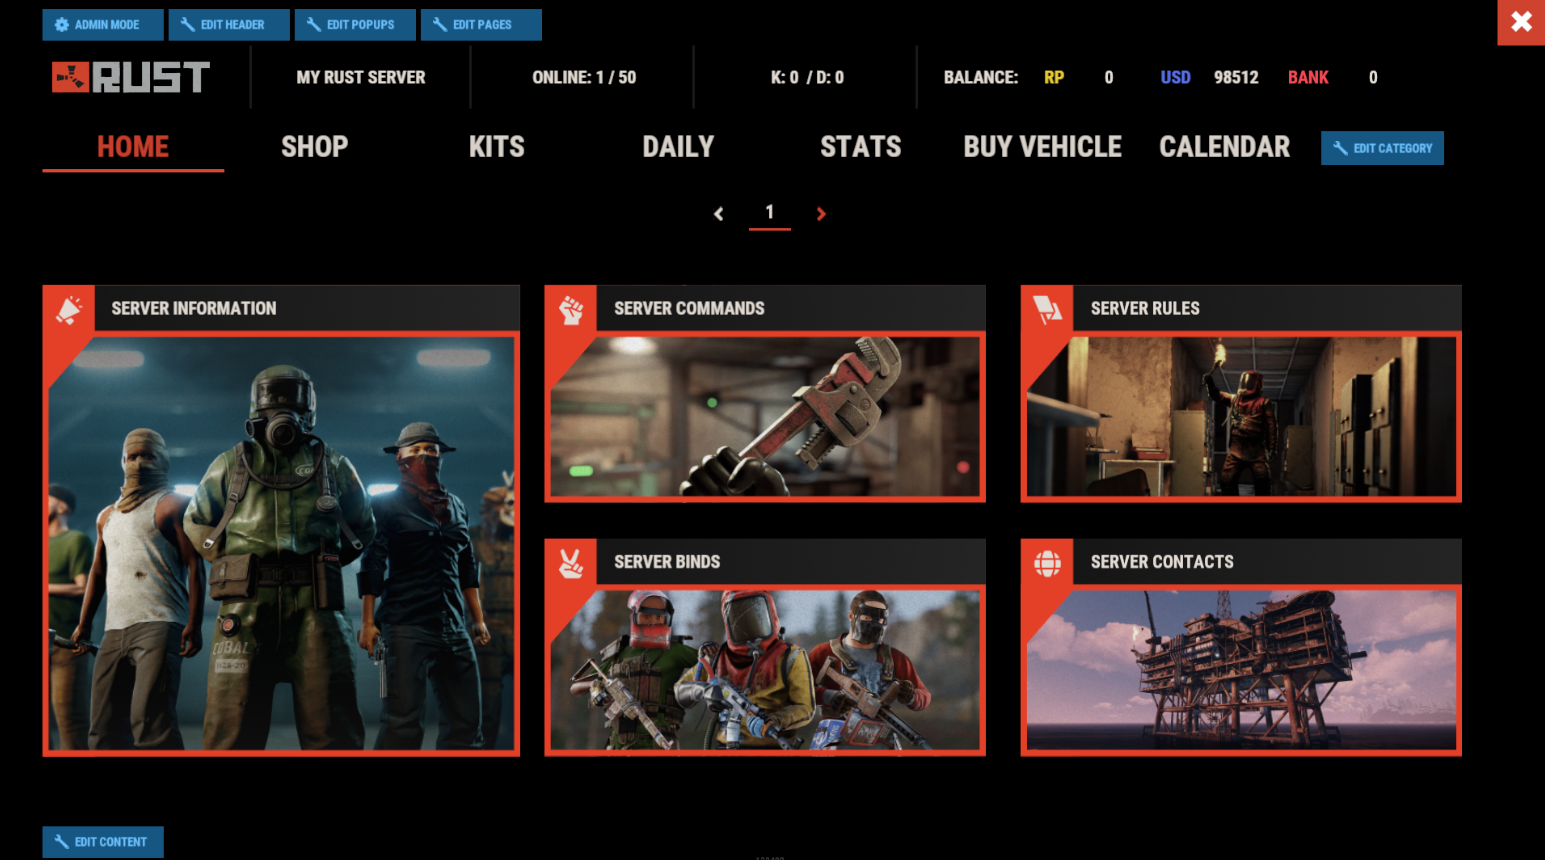
Task: Click the flag icon on Server Rules
Action: coord(1047,310)
